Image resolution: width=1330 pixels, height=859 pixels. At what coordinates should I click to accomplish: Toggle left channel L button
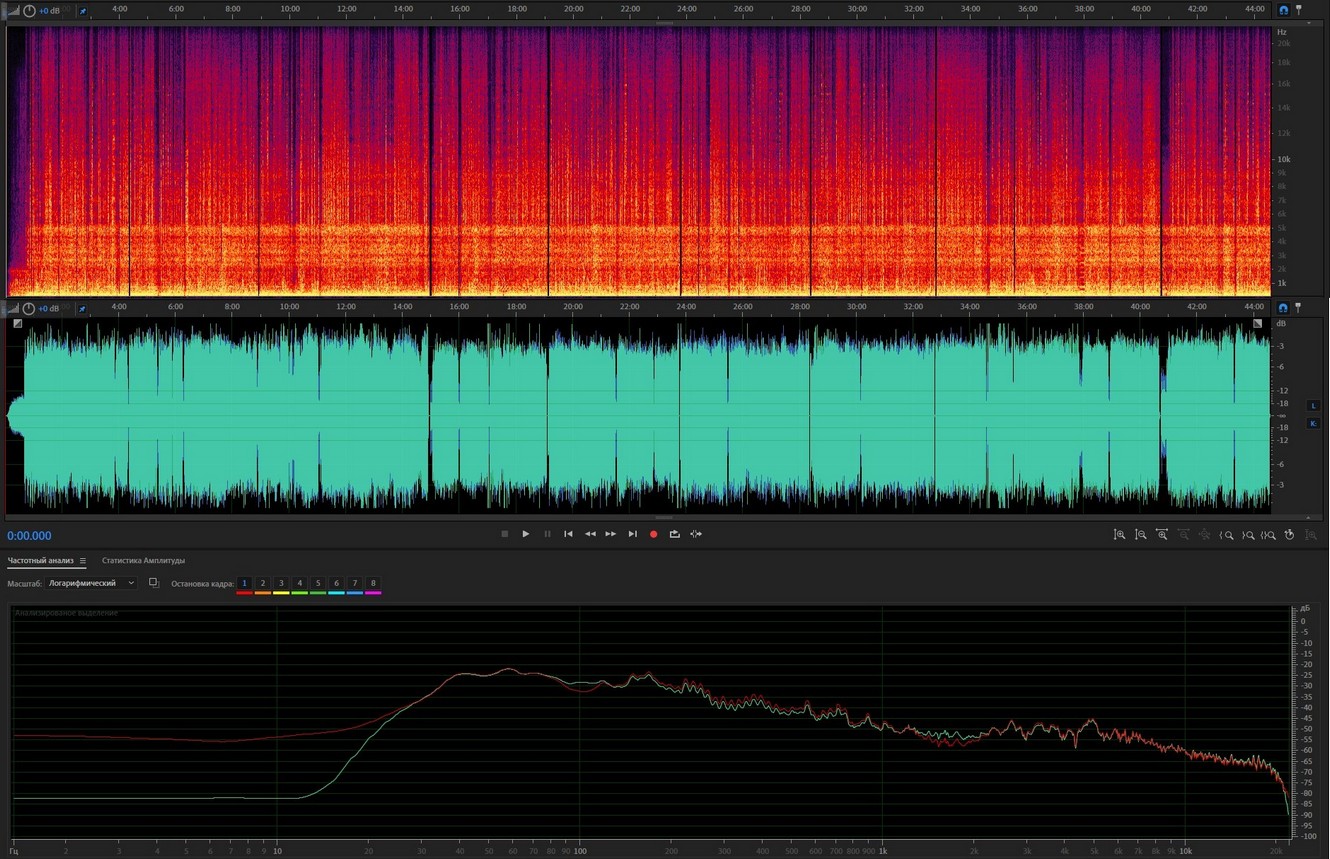[x=1313, y=406]
